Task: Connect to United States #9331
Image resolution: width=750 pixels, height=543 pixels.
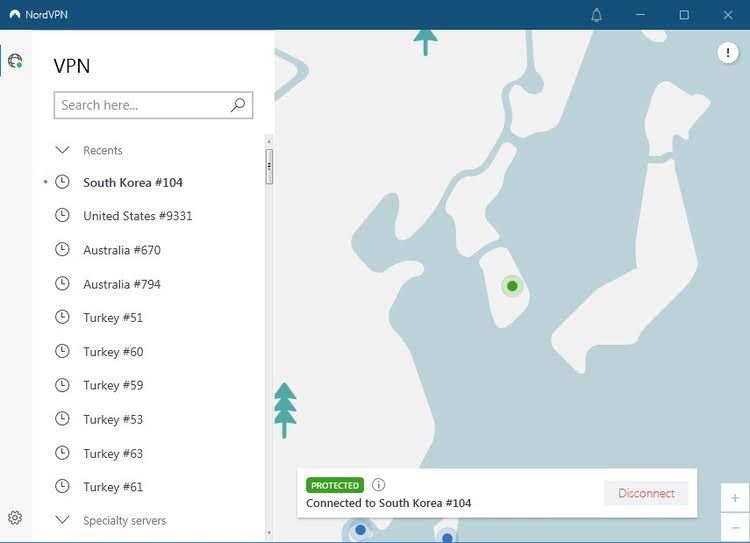Action: [x=138, y=216]
